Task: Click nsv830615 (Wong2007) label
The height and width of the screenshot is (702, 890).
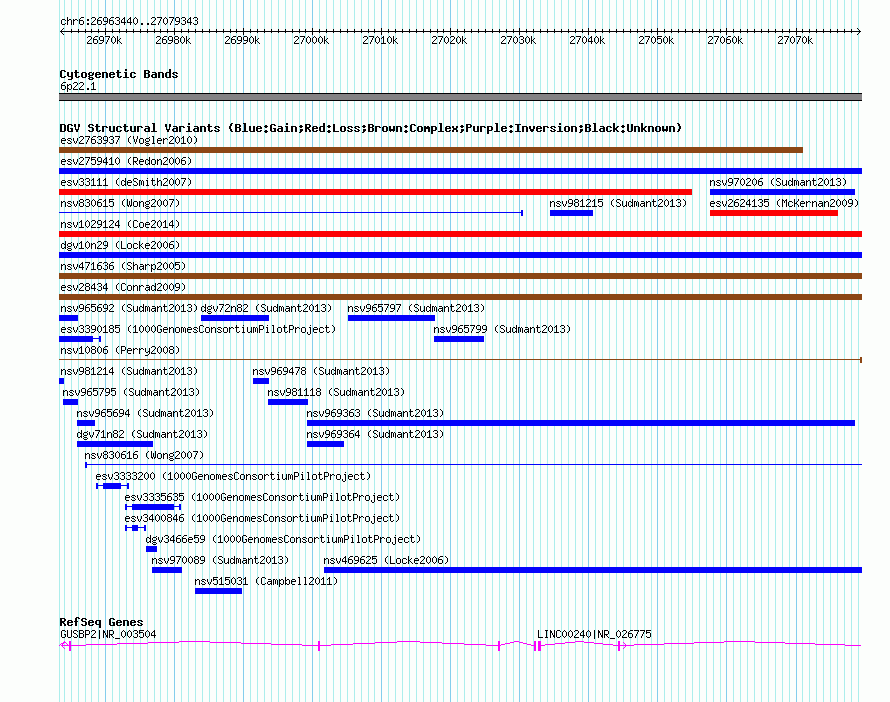Action: tap(120, 203)
